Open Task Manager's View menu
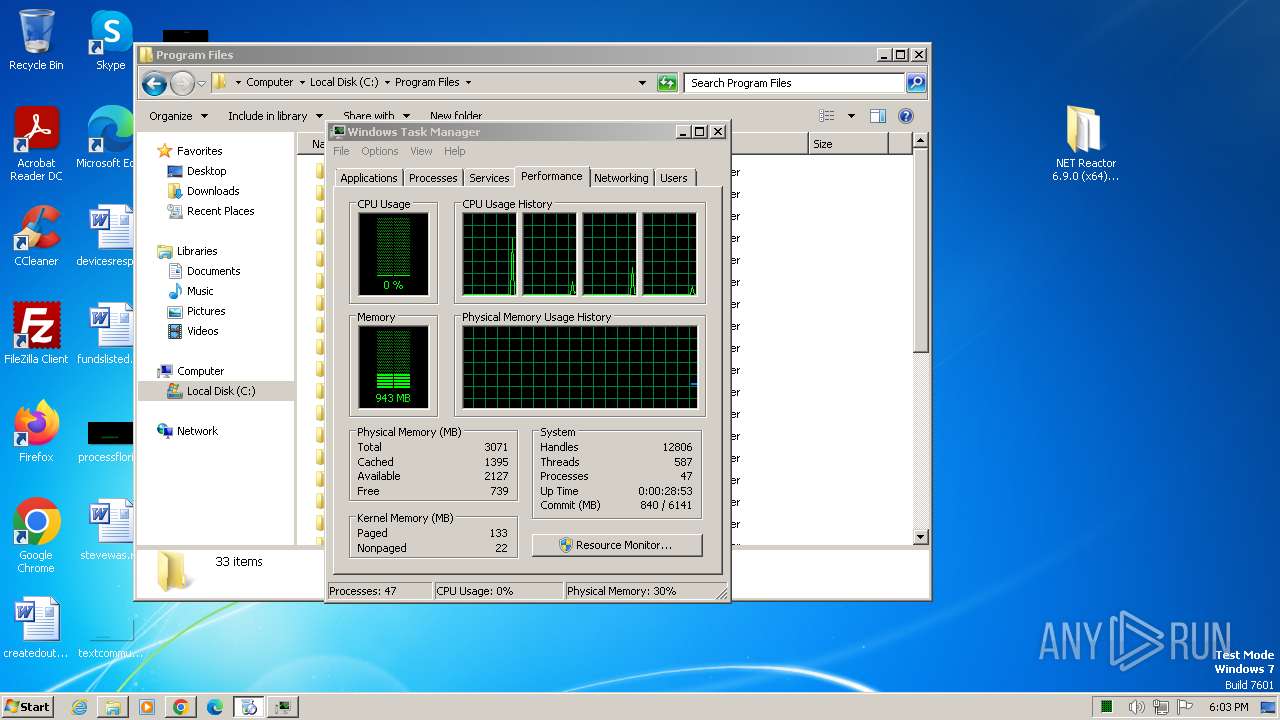The height and width of the screenshot is (720, 1280). (x=421, y=151)
